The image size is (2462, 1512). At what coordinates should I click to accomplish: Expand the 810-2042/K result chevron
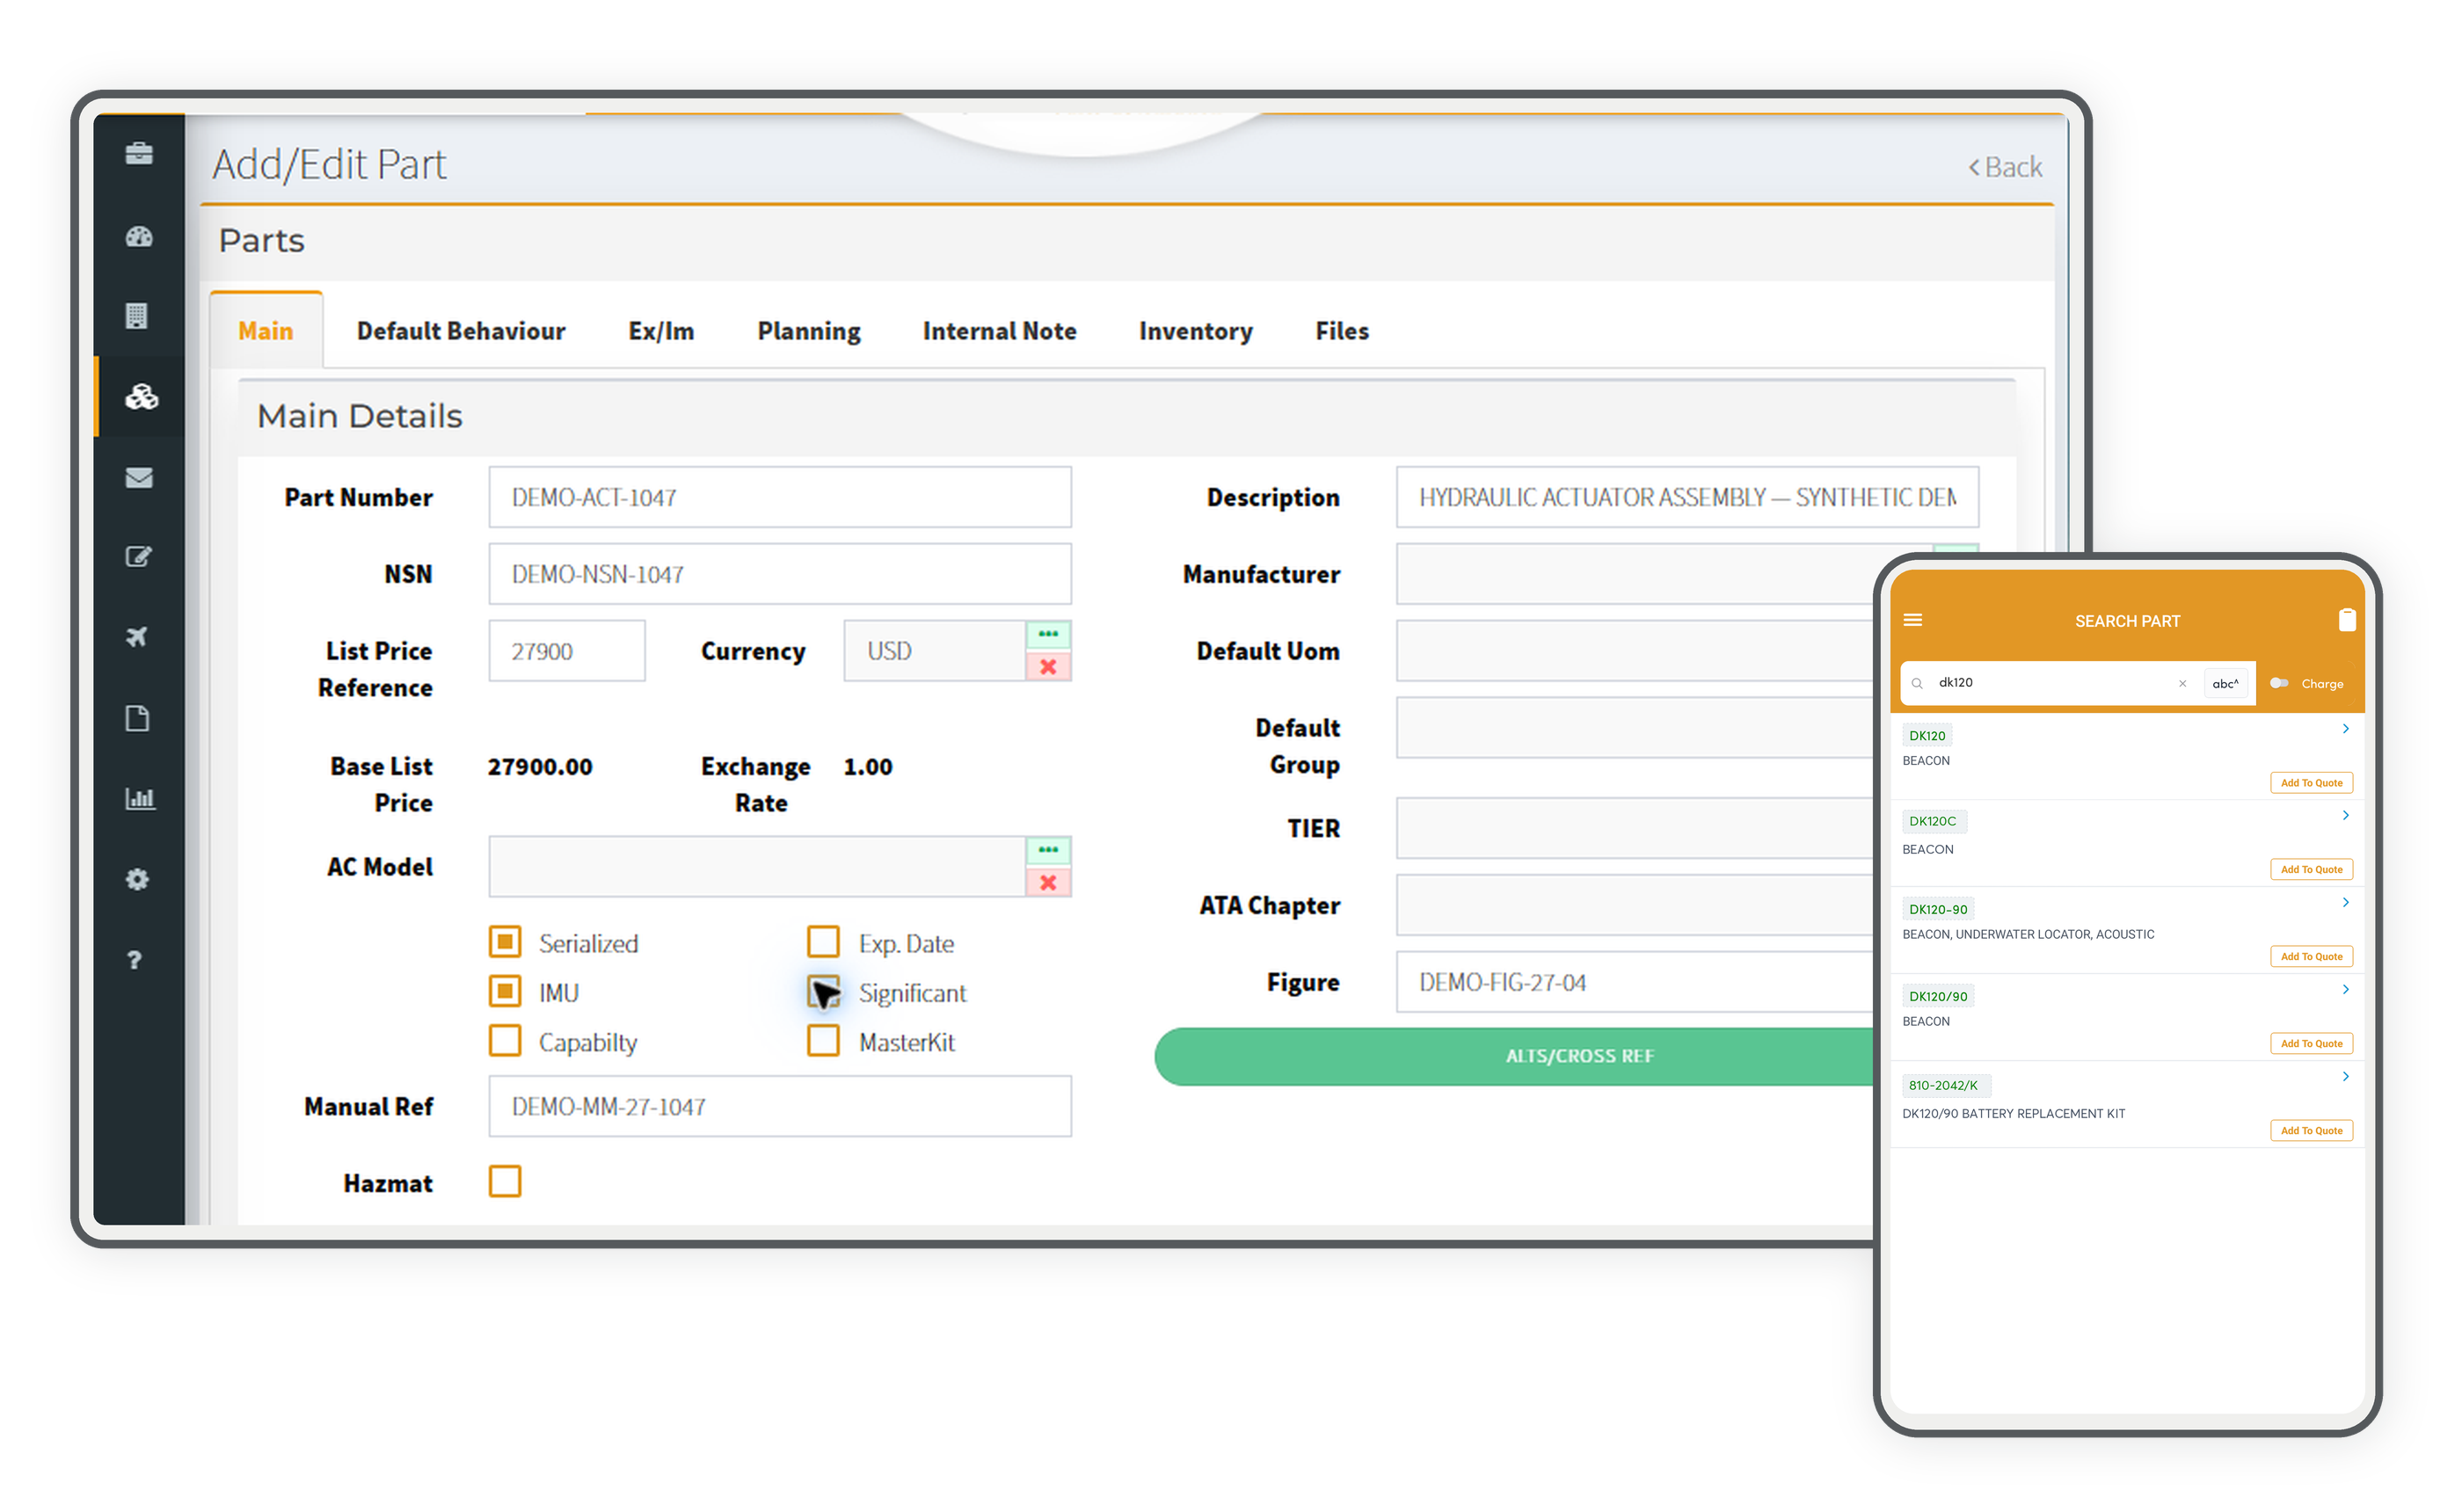[2345, 1077]
